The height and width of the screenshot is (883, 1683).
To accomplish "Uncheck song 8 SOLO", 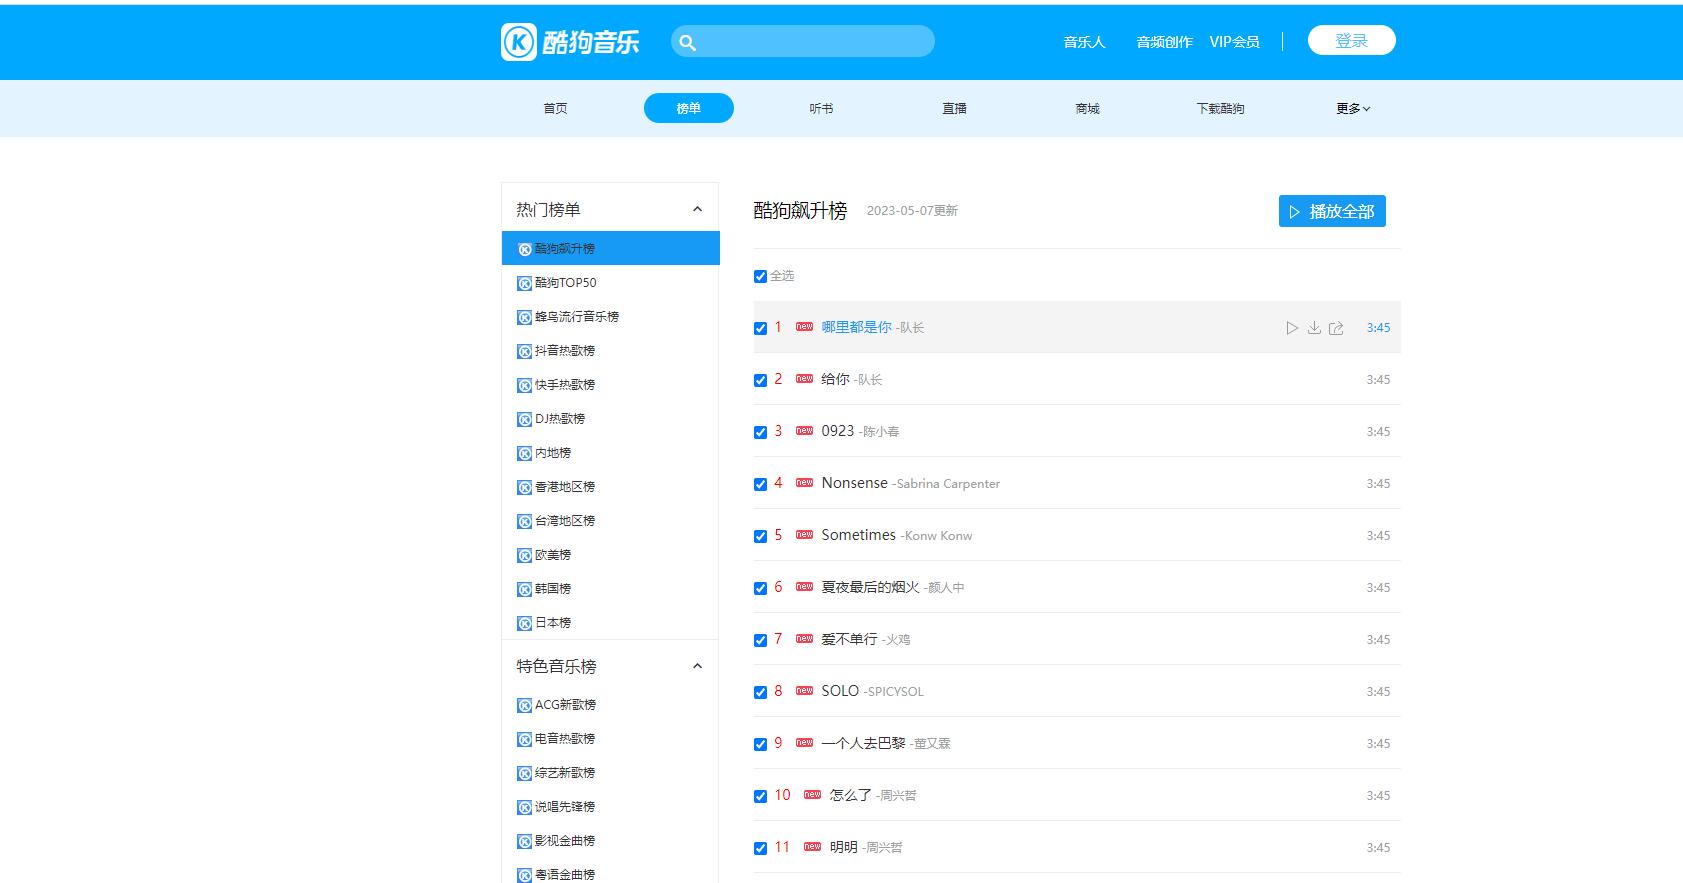I will [x=760, y=692].
